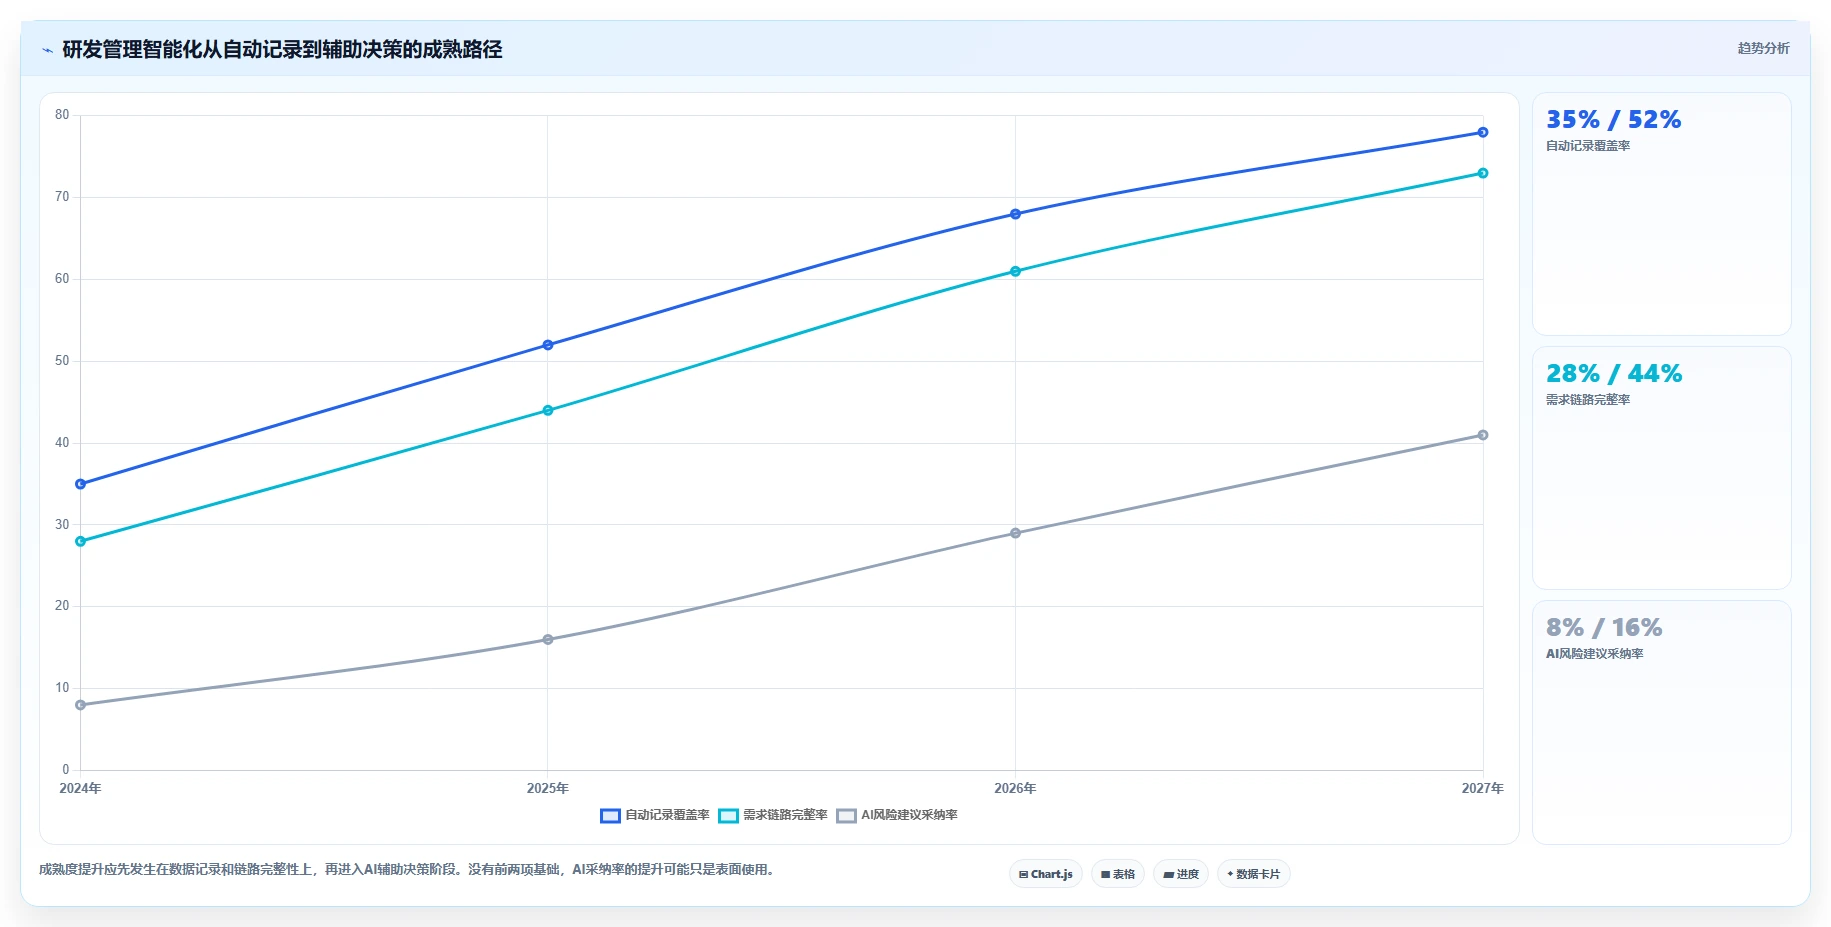Select the gray AI风险建议采纳率 point at 2024年
The width and height of the screenshot is (1831, 927).
click(x=81, y=705)
